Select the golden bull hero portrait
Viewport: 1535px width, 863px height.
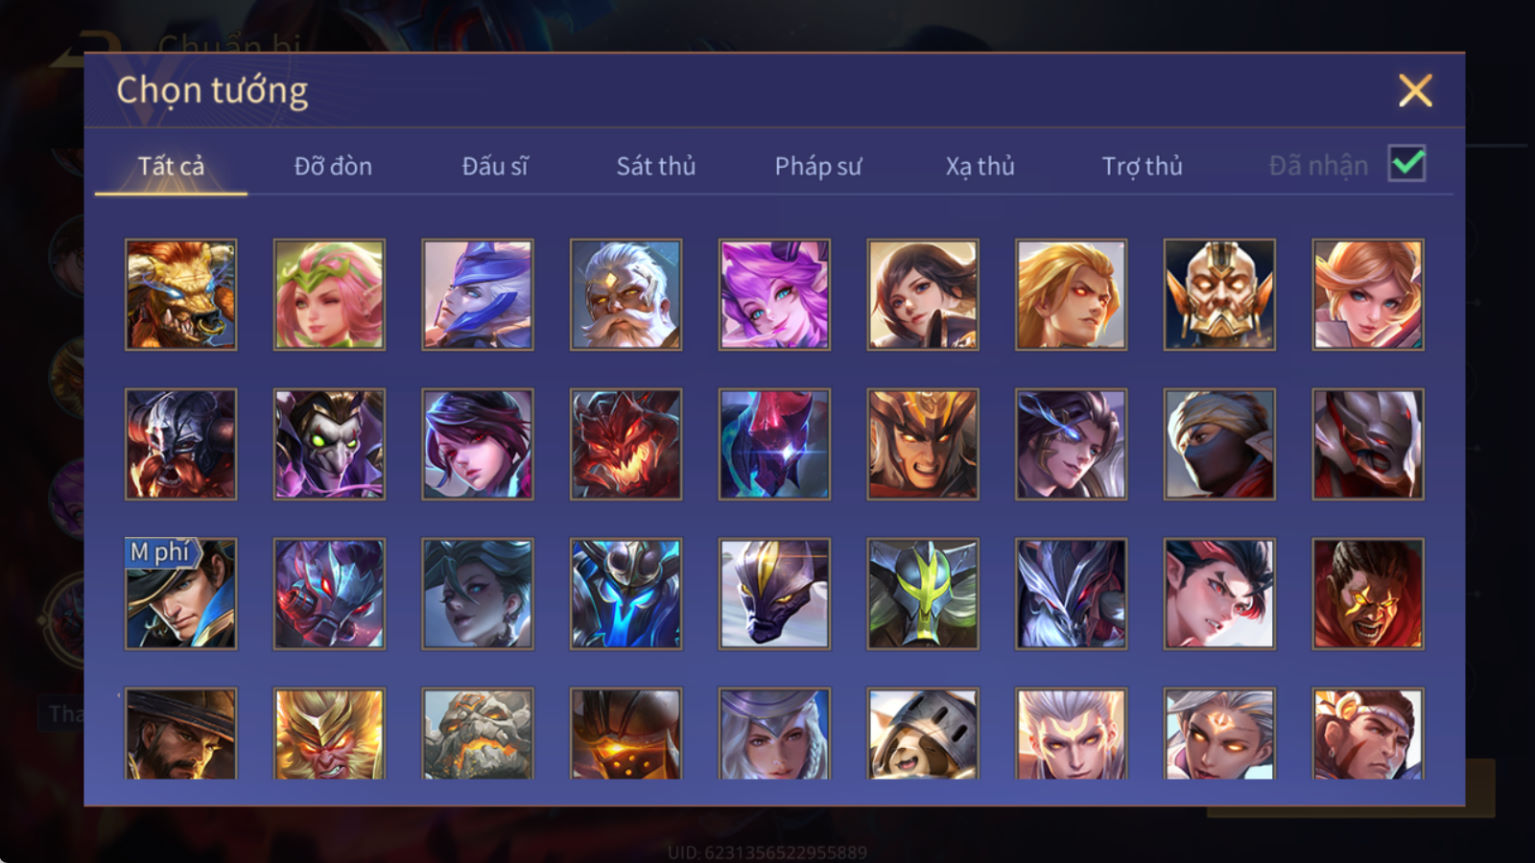181,294
